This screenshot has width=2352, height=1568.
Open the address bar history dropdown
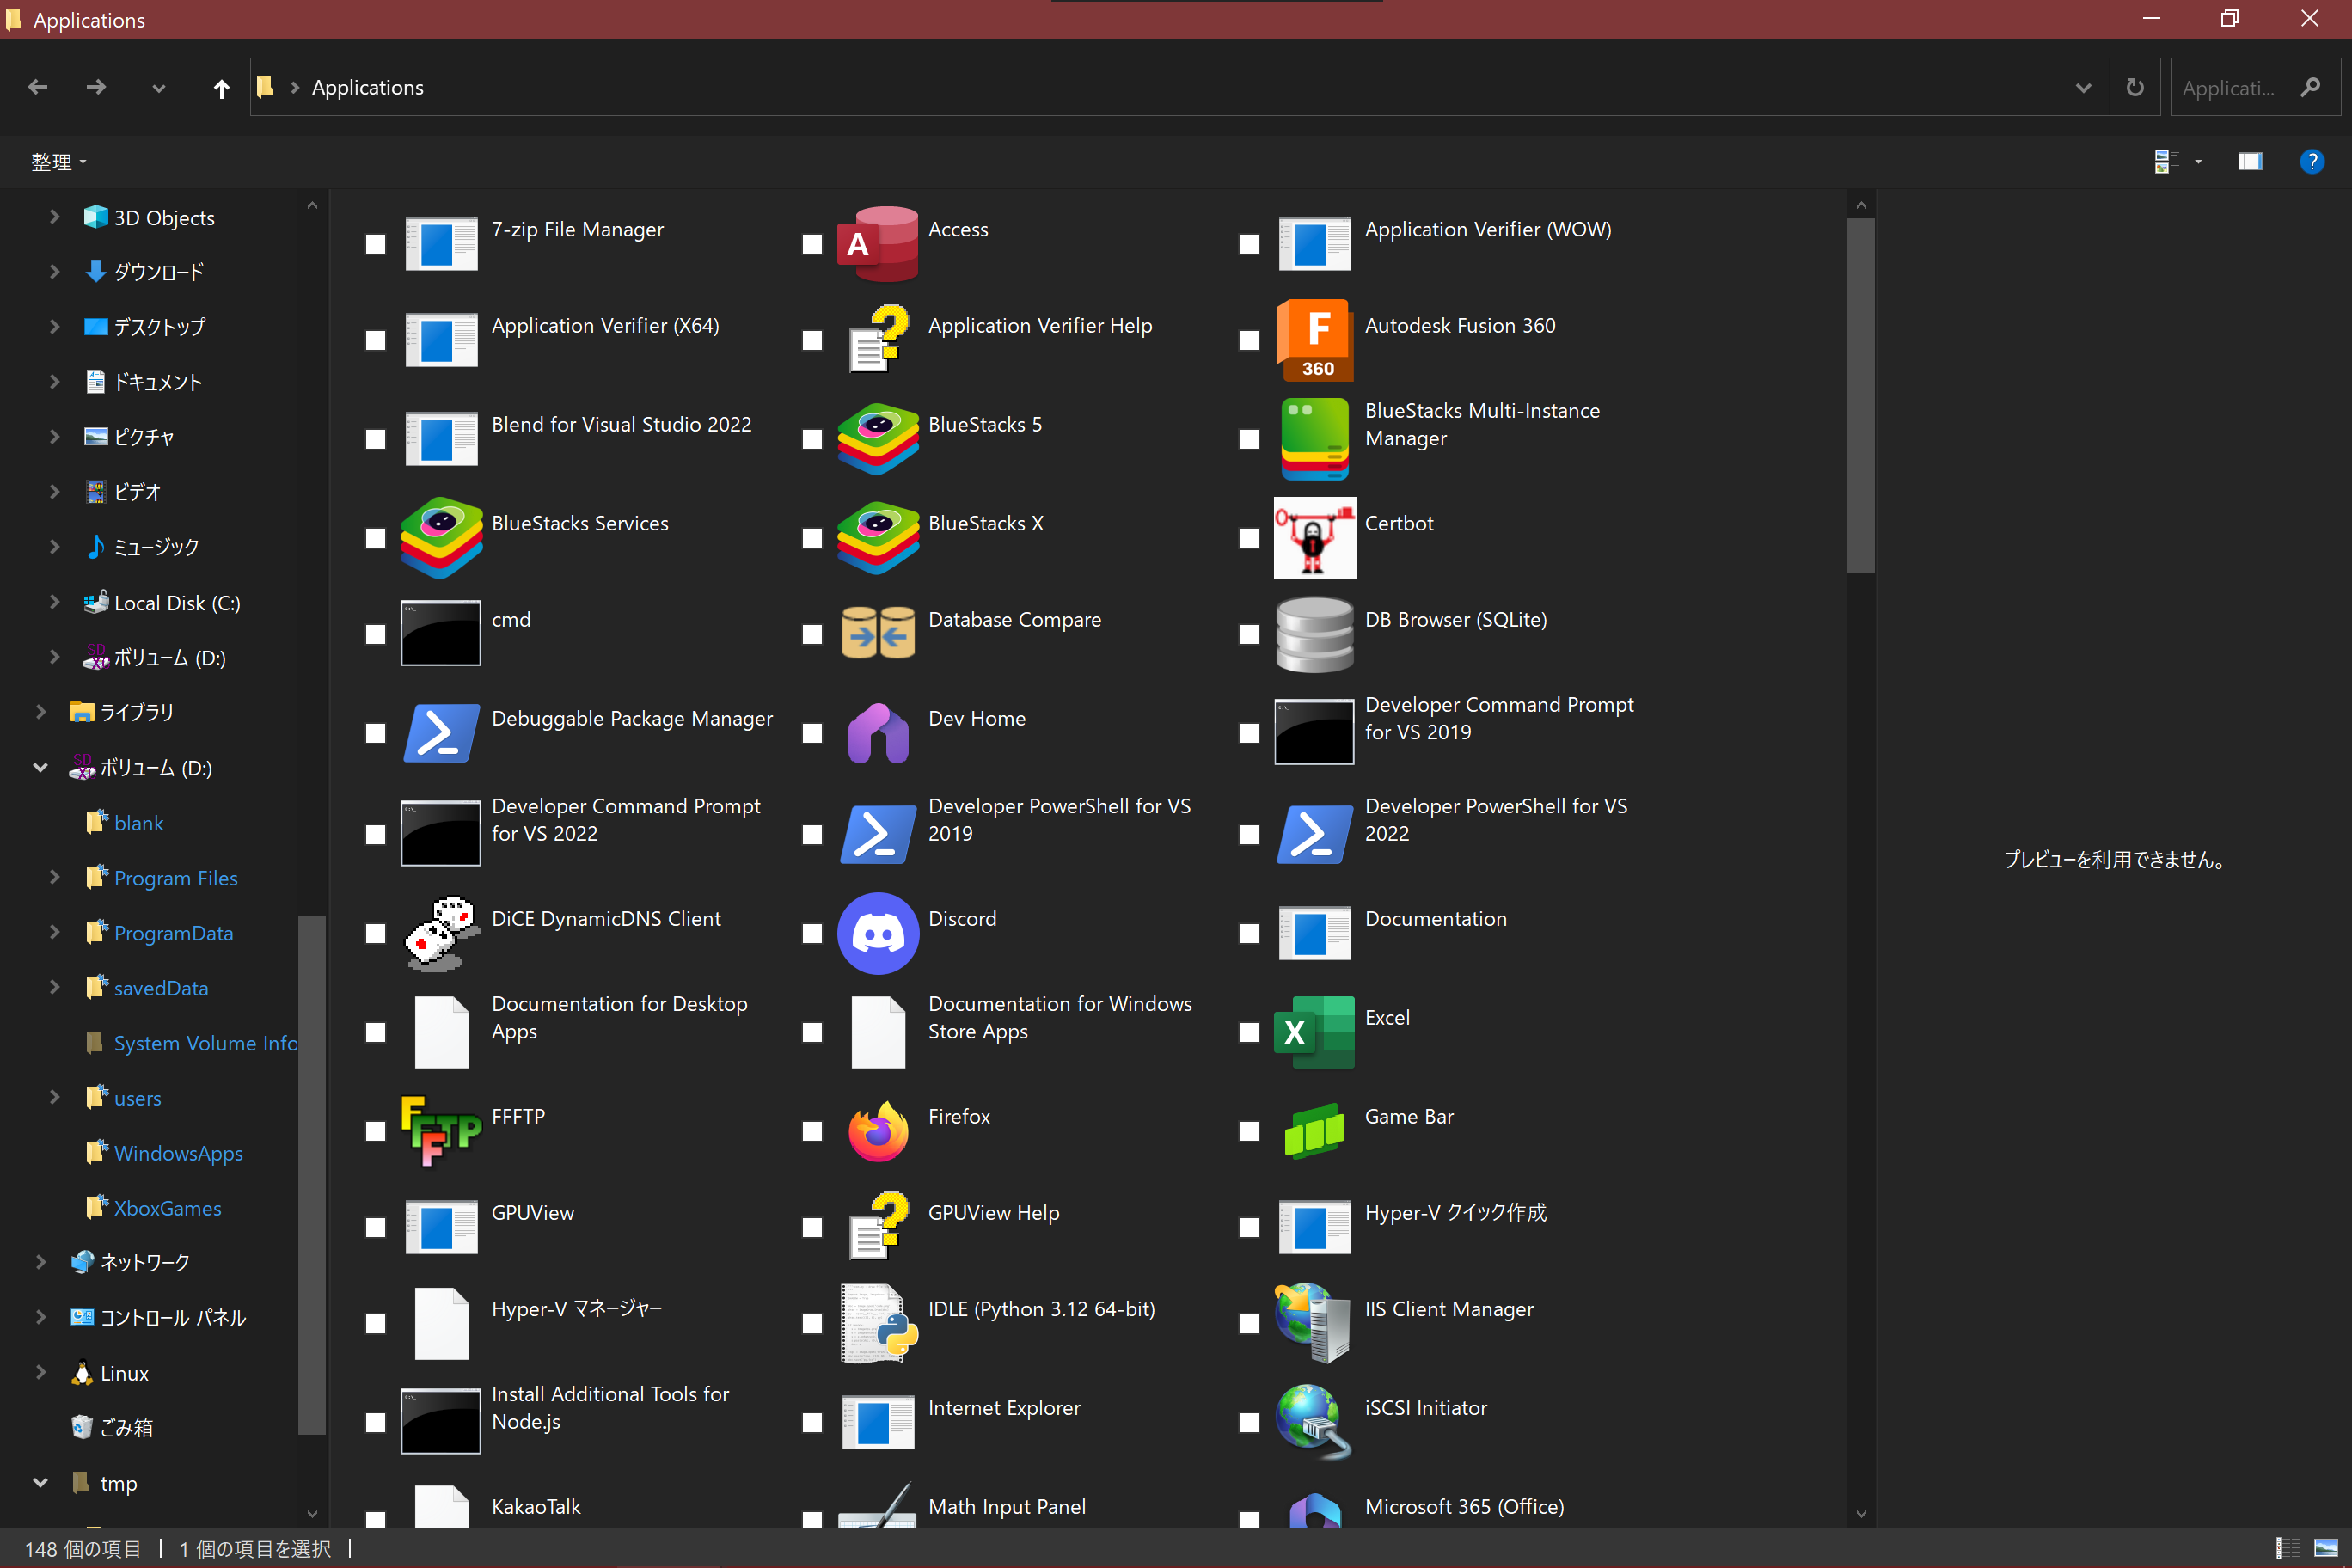[x=2082, y=88]
